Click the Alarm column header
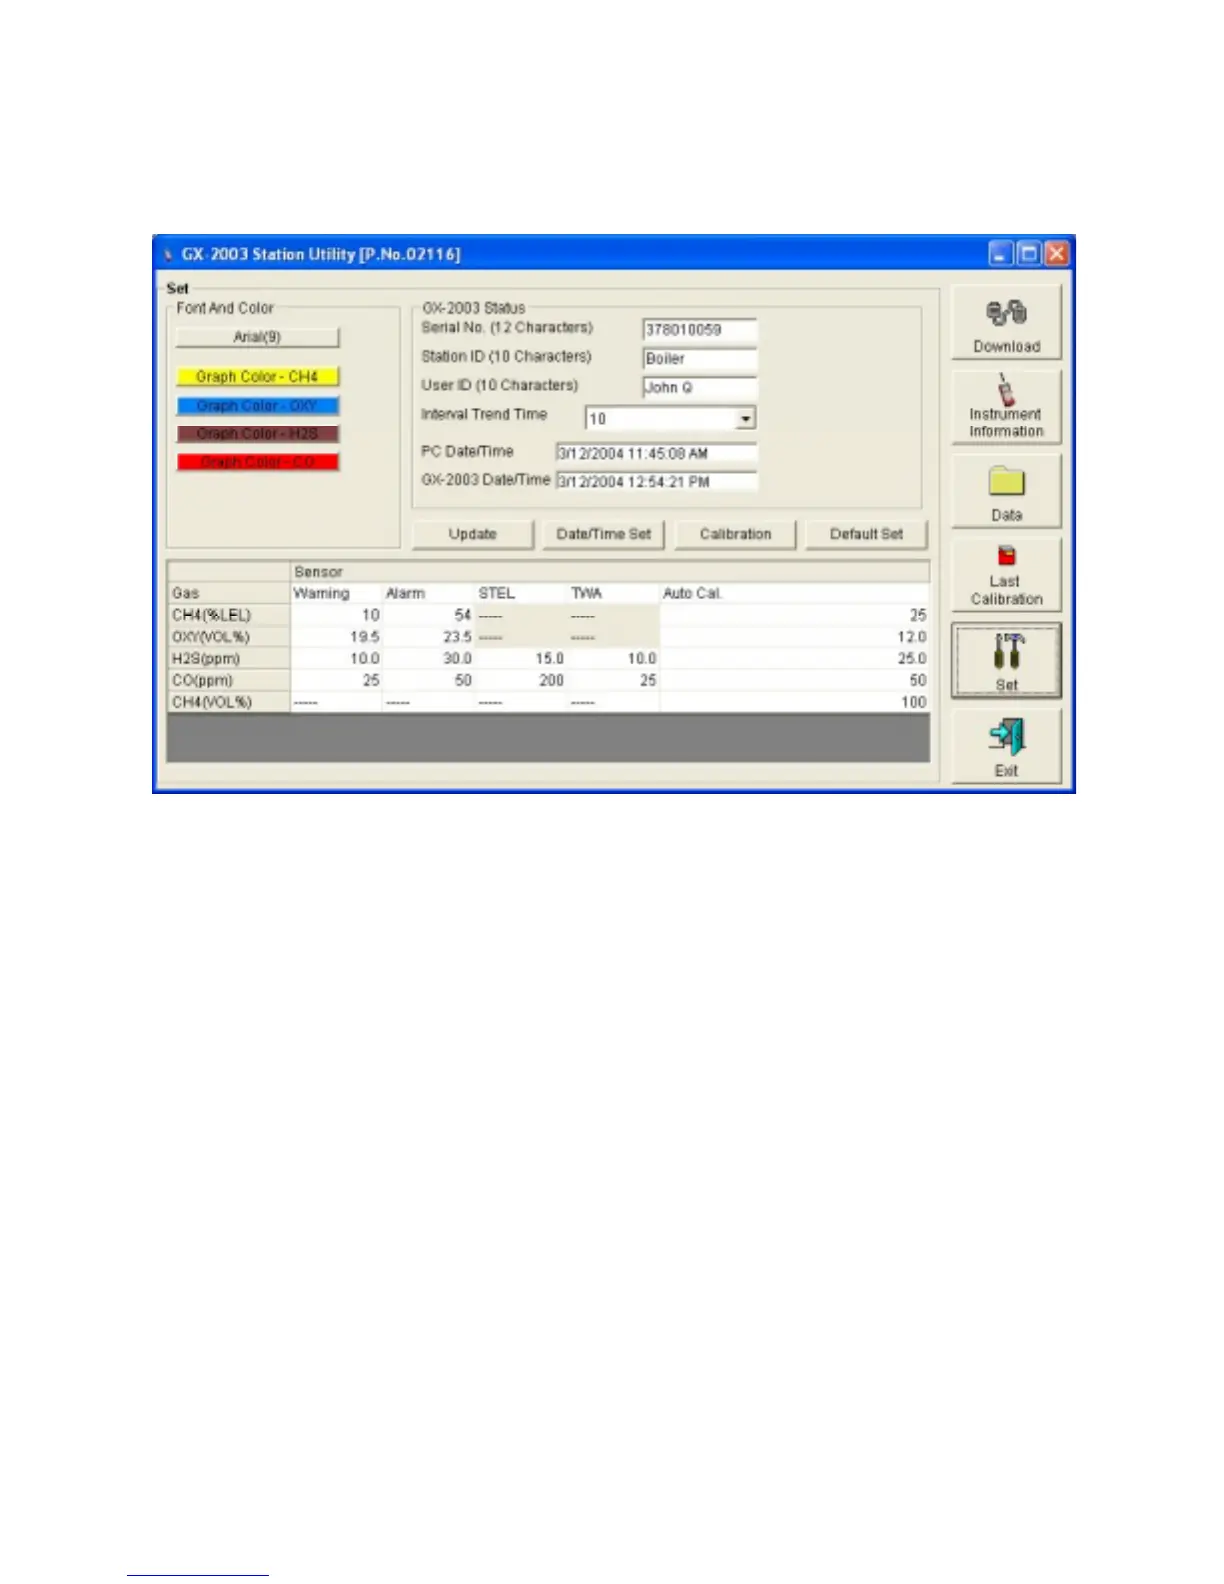Screen dimensions: 1224x1584 point(428,593)
